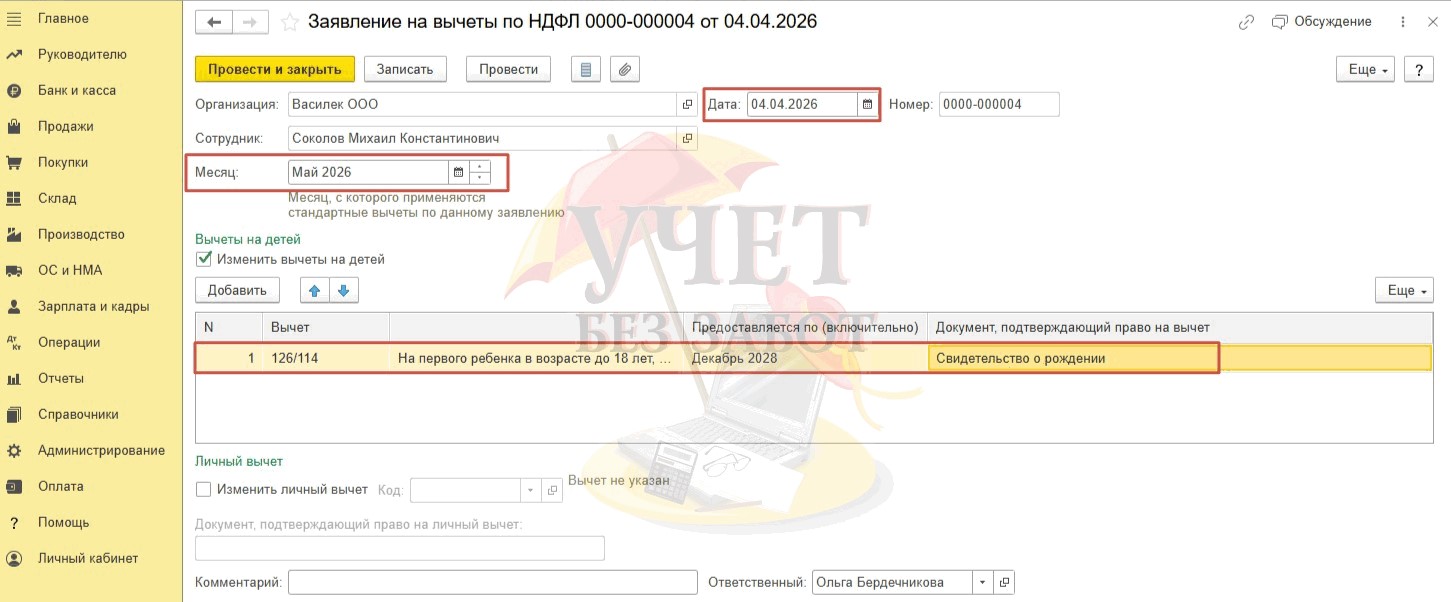This screenshot has width=1451, height=602.
Task: Open the top Еще dropdown menu
Action: point(1366,69)
